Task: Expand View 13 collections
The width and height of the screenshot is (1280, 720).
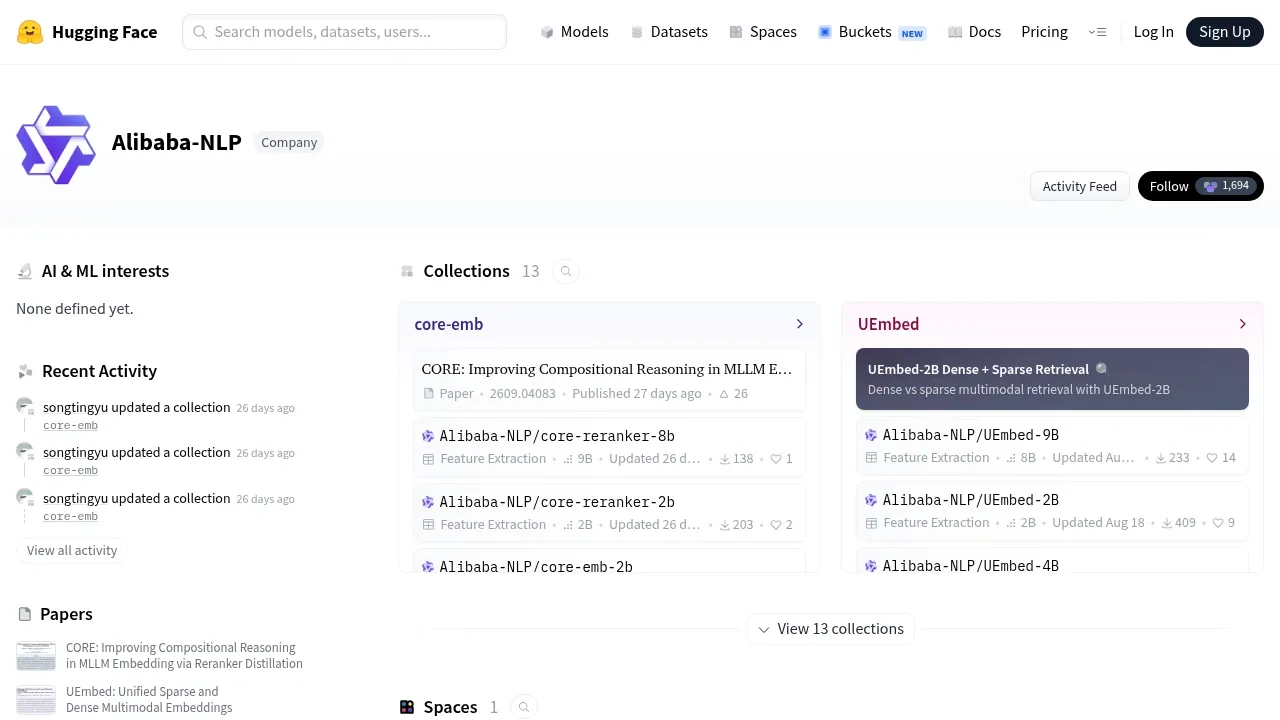Action: pyautogui.click(x=831, y=629)
